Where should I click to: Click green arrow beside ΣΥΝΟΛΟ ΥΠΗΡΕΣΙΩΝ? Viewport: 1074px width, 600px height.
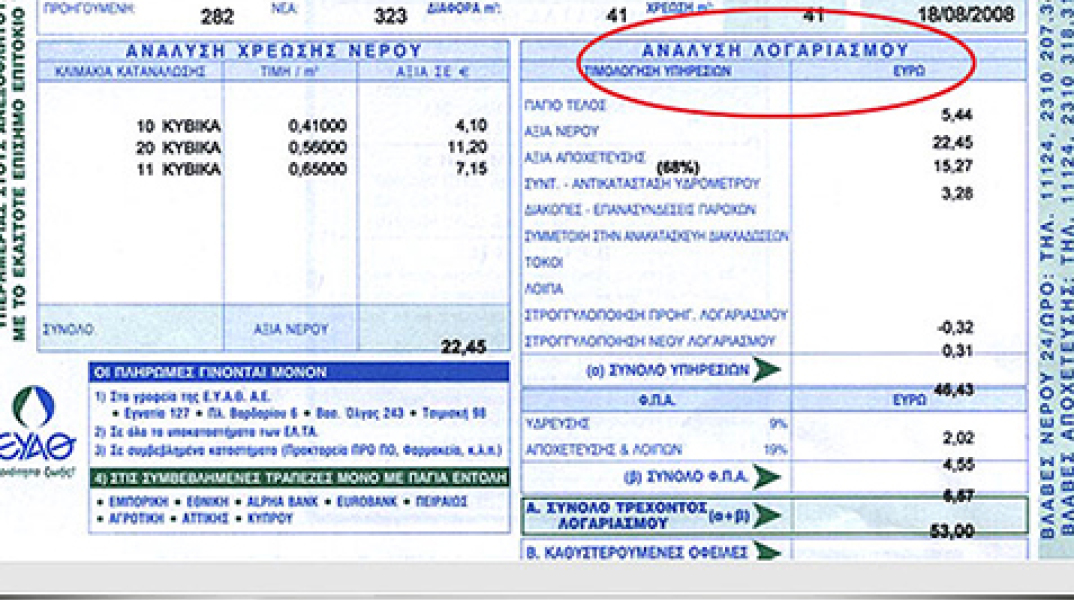click(x=767, y=369)
